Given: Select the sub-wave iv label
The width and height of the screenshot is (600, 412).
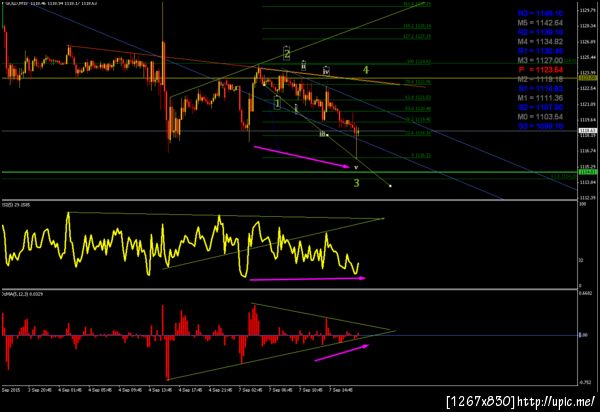Looking at the screenshot, I should (326, 70).
